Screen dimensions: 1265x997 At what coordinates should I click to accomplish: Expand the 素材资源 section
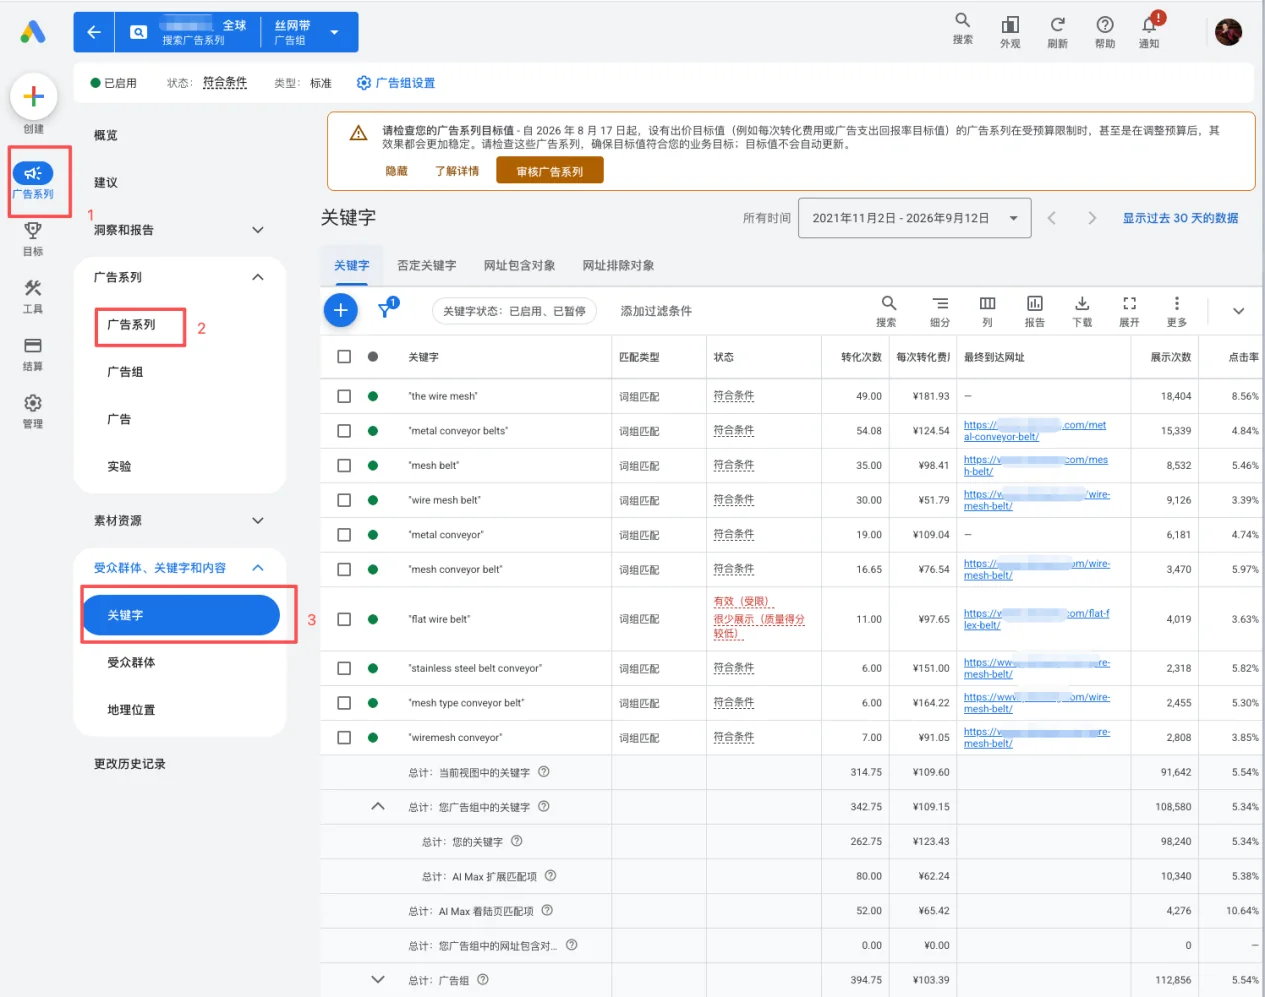pos(258,520)
